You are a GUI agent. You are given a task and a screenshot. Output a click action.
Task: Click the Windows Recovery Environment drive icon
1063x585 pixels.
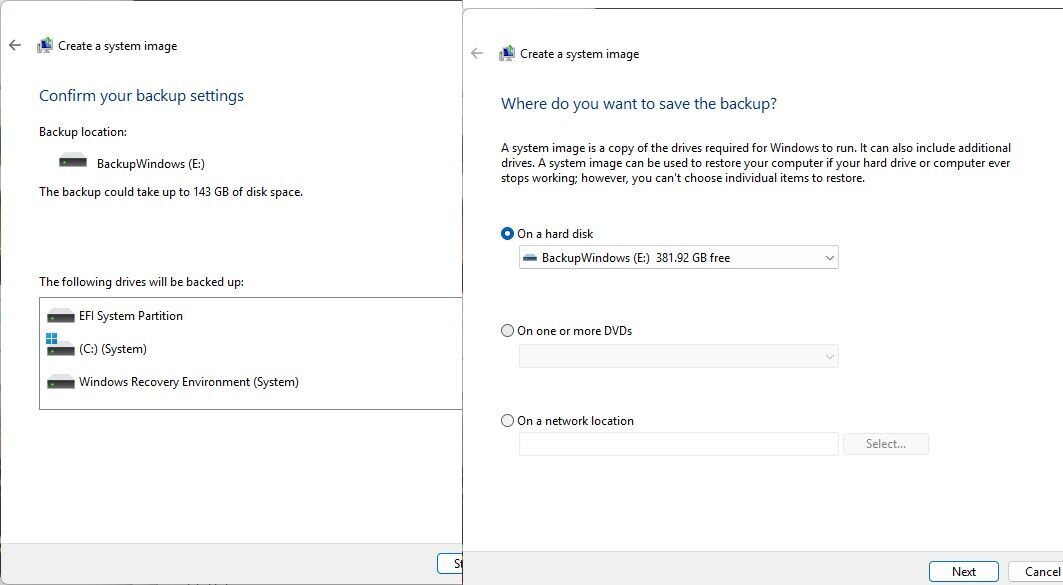coord(61,382)
